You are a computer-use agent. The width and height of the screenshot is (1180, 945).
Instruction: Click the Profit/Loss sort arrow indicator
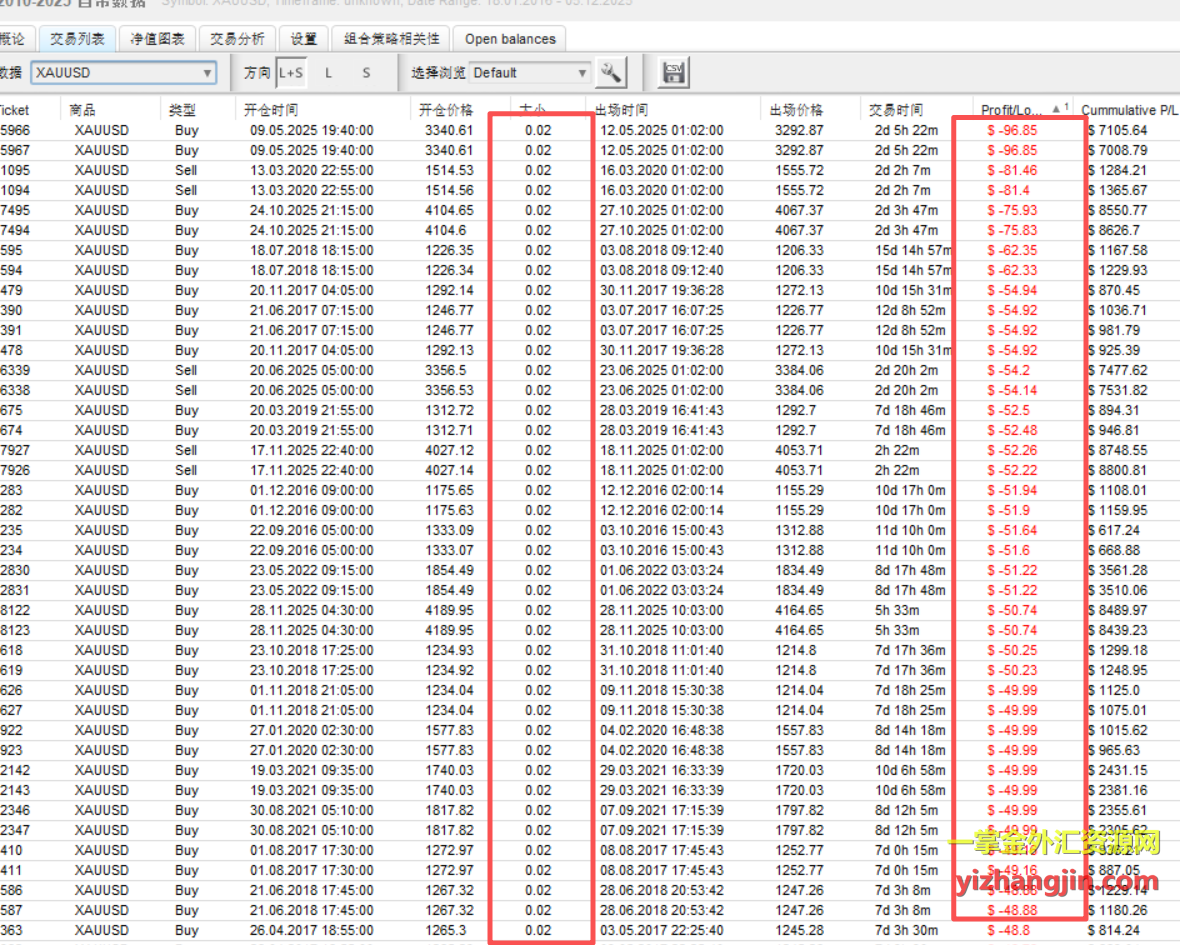pos(1056,109)
